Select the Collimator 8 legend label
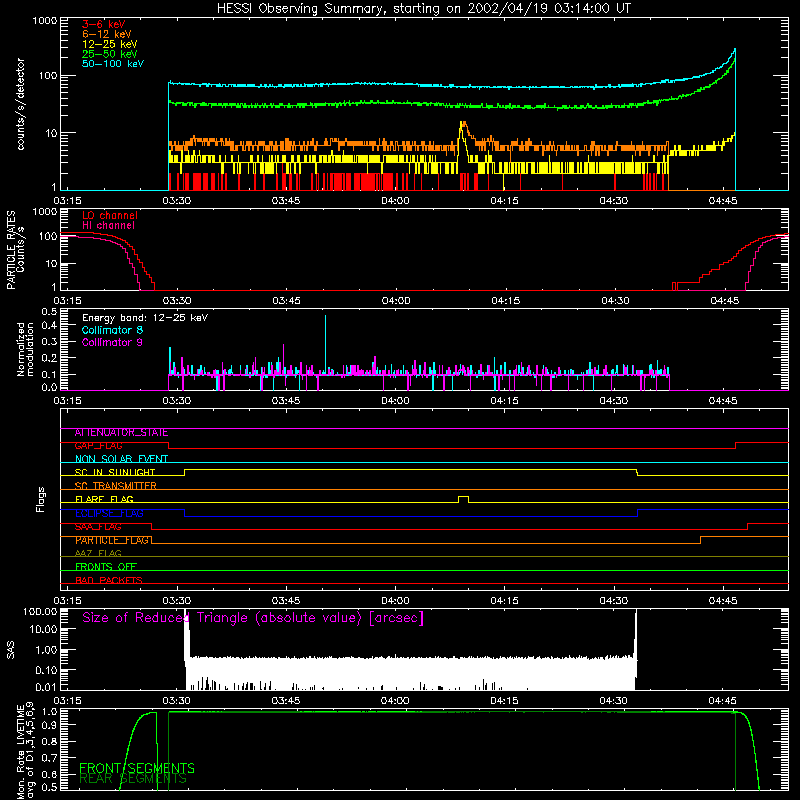 (x=112, y=330)
